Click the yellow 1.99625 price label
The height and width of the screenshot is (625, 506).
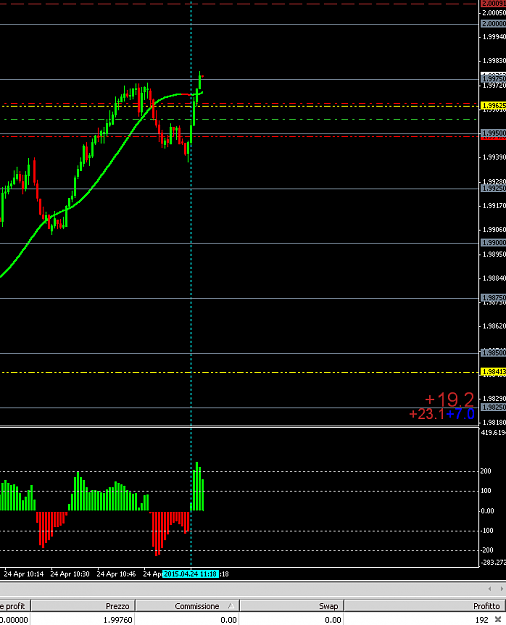coord(494,106)
